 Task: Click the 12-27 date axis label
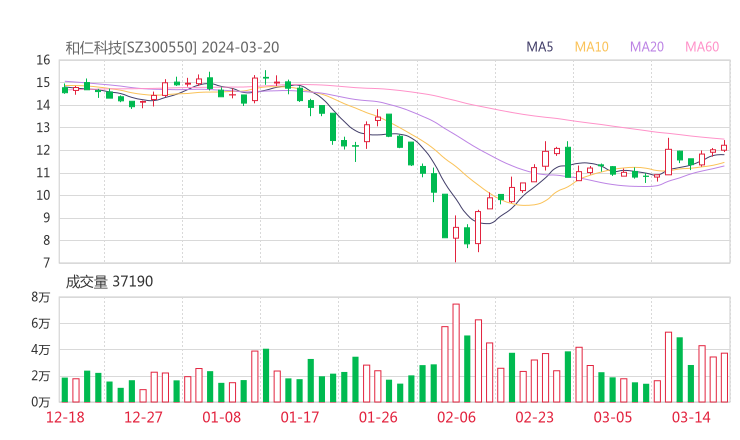pyautogui.click(x=143, y=417)
